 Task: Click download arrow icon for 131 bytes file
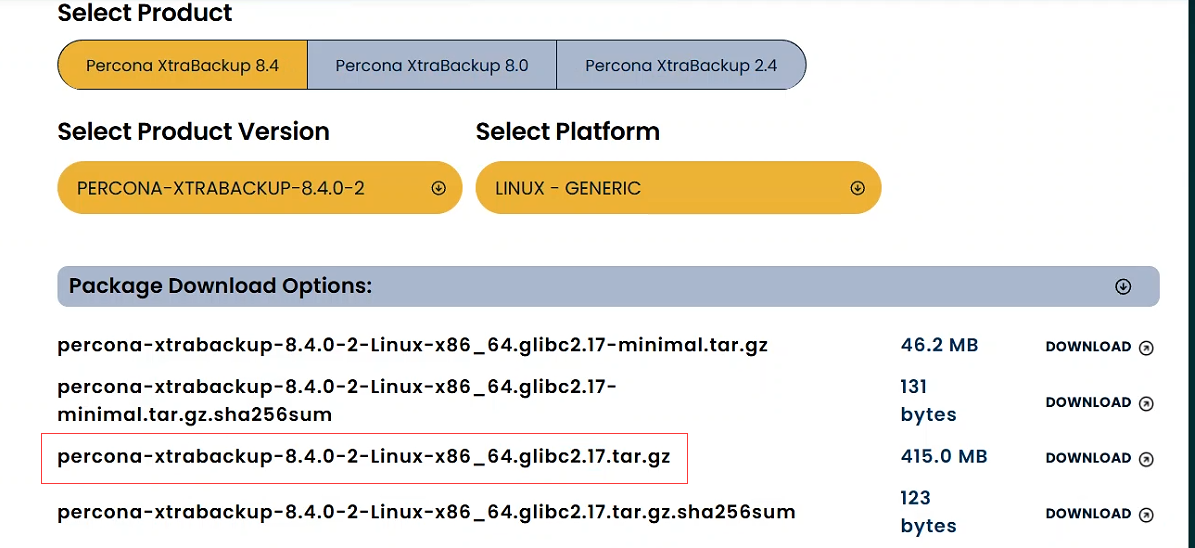pyautogui.click(x=1147, y=404)
